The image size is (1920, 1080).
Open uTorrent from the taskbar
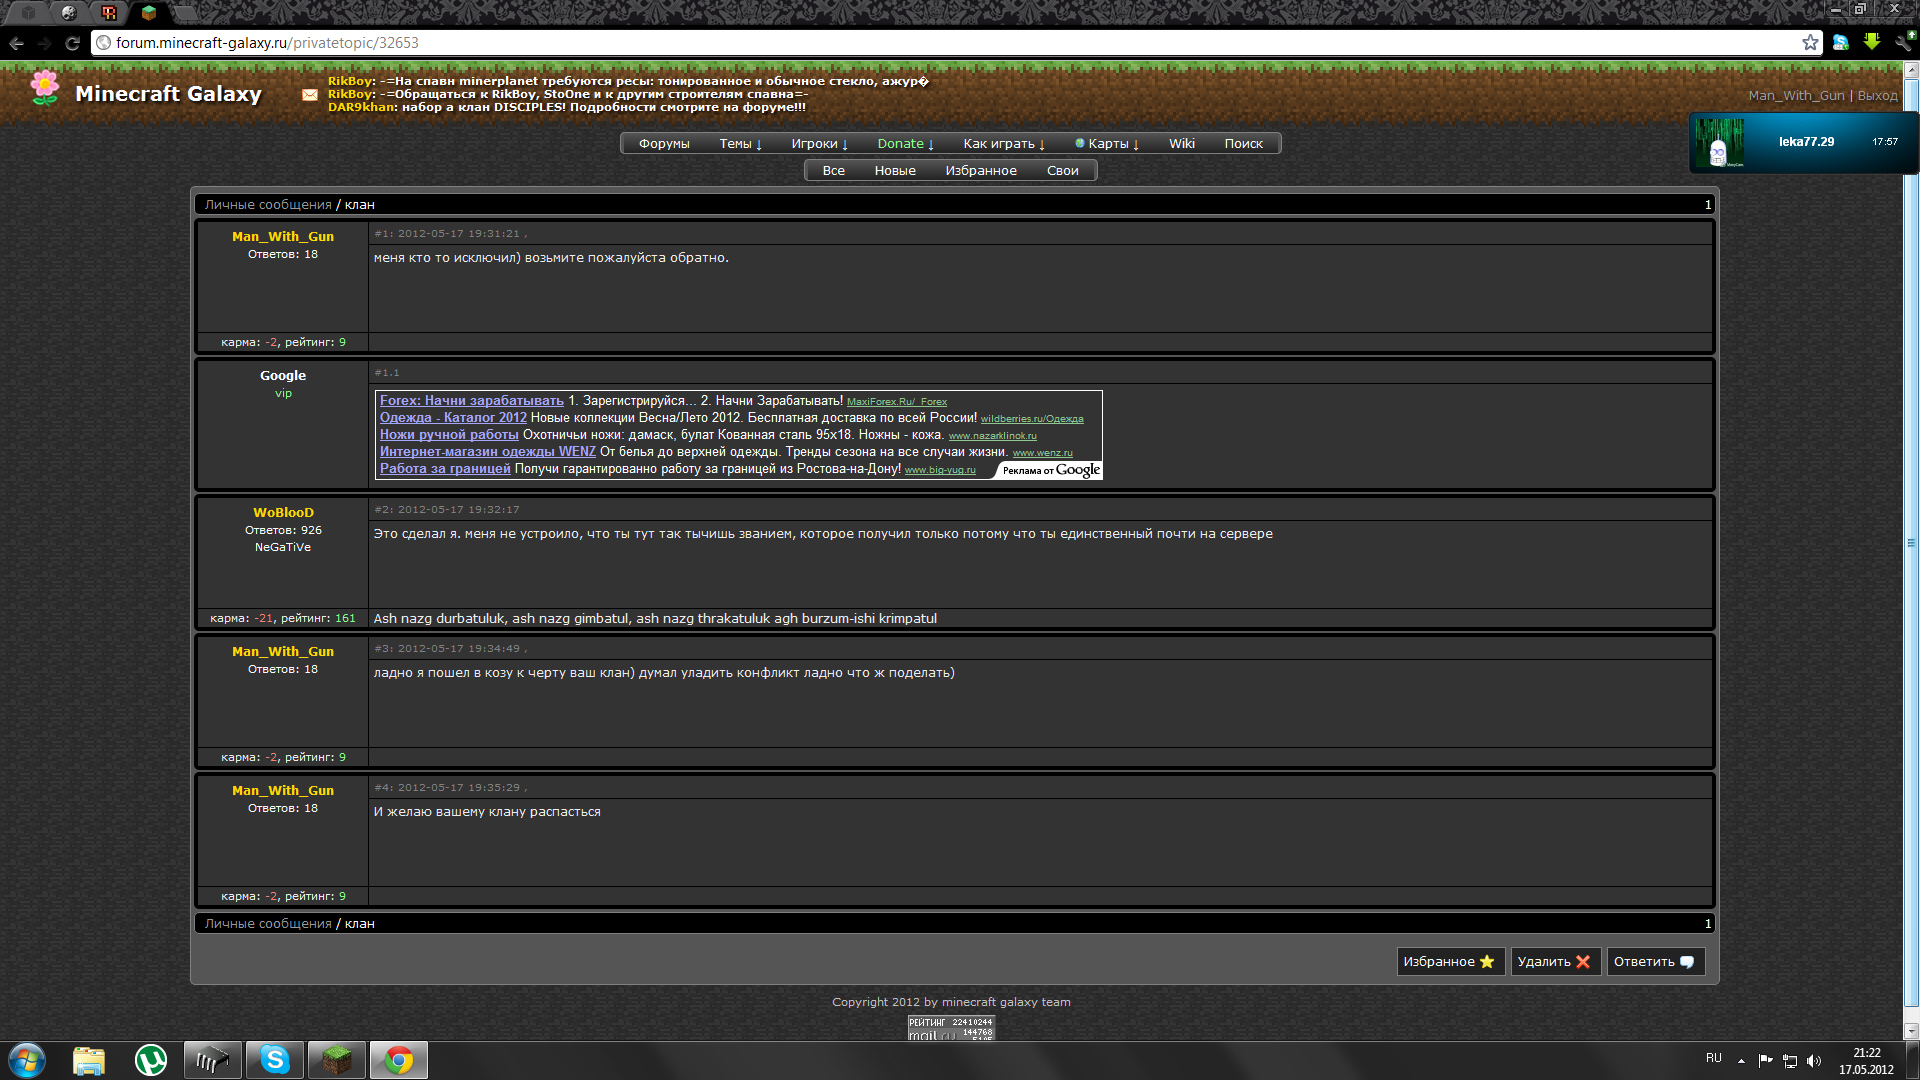point(151,1060)
